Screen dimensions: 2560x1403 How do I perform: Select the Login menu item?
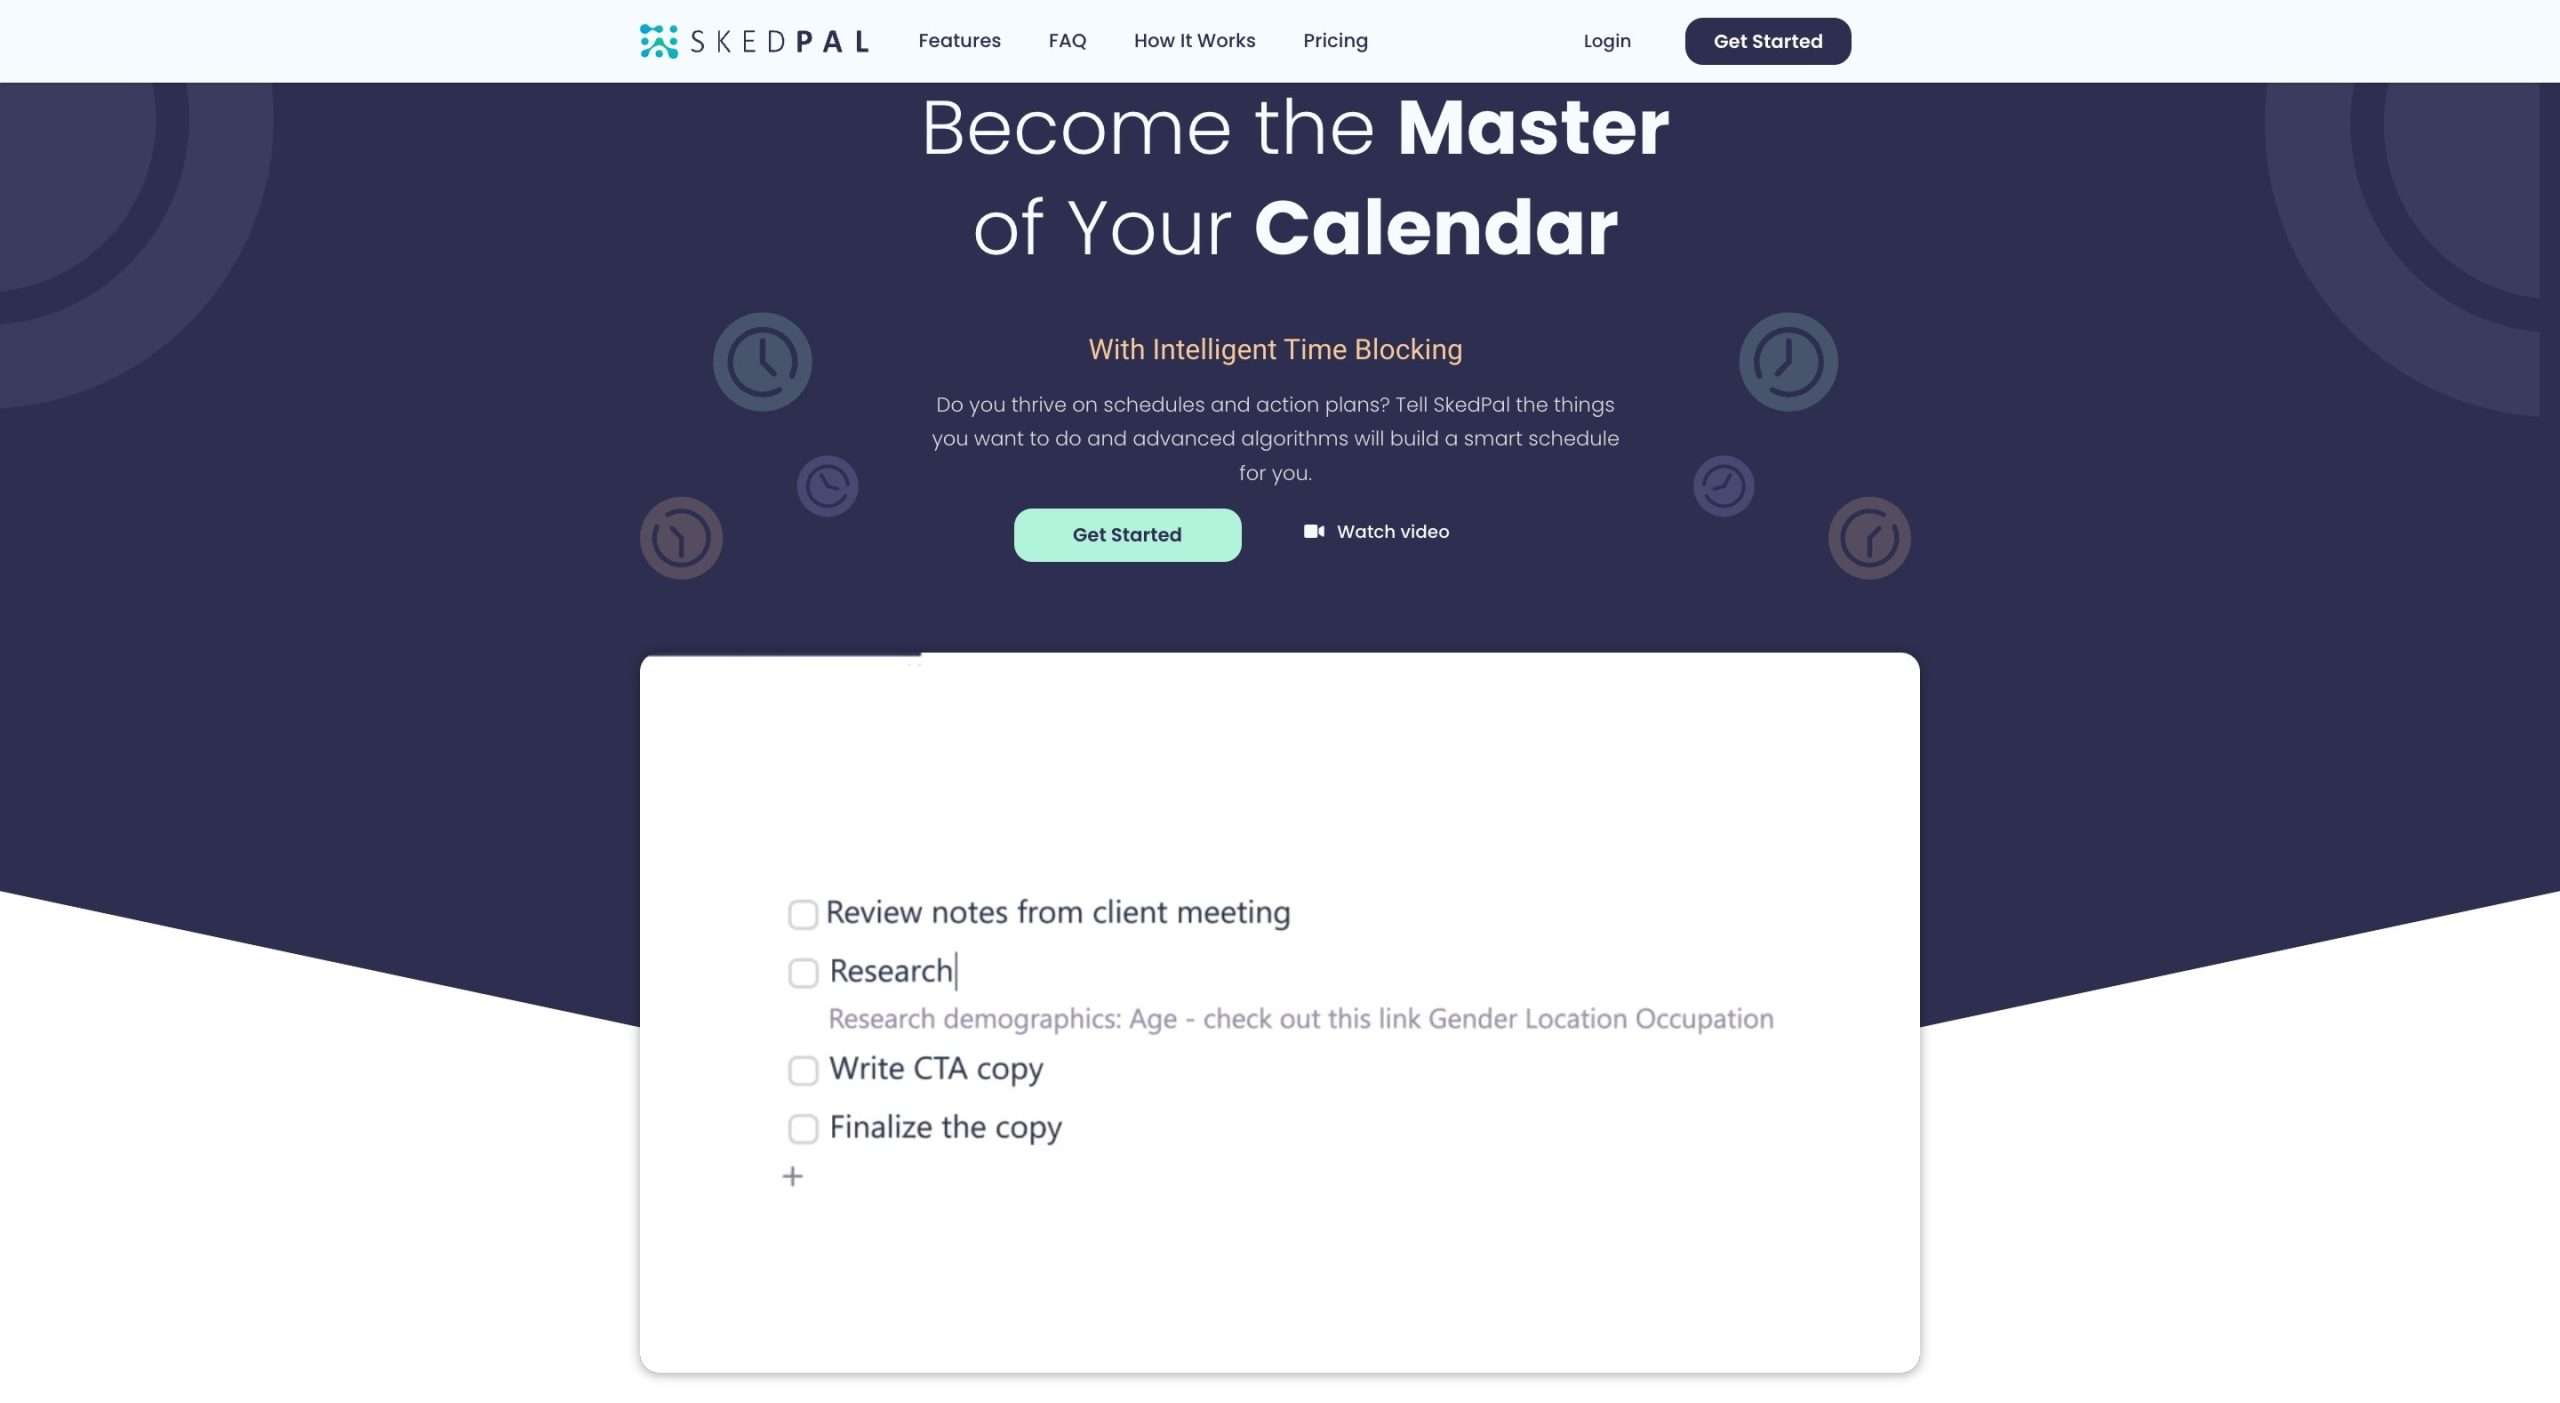(x=1606, y=41)
